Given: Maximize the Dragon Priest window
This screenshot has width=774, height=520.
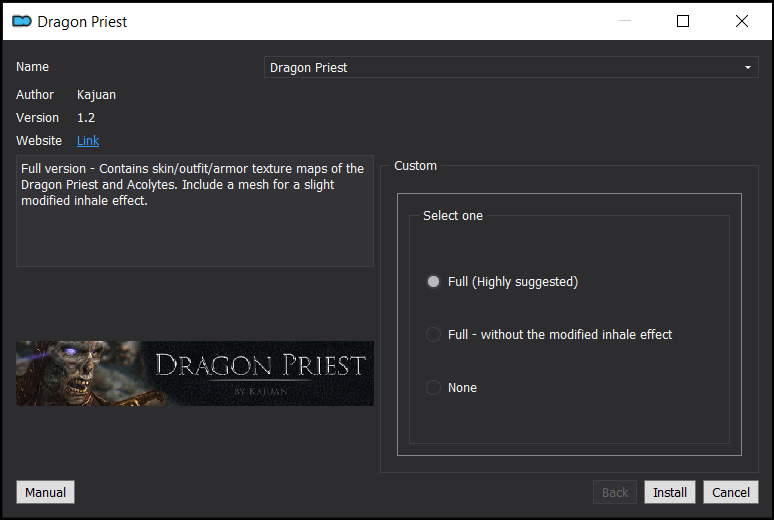Looking at the screenshot, I should pos(683,21).
